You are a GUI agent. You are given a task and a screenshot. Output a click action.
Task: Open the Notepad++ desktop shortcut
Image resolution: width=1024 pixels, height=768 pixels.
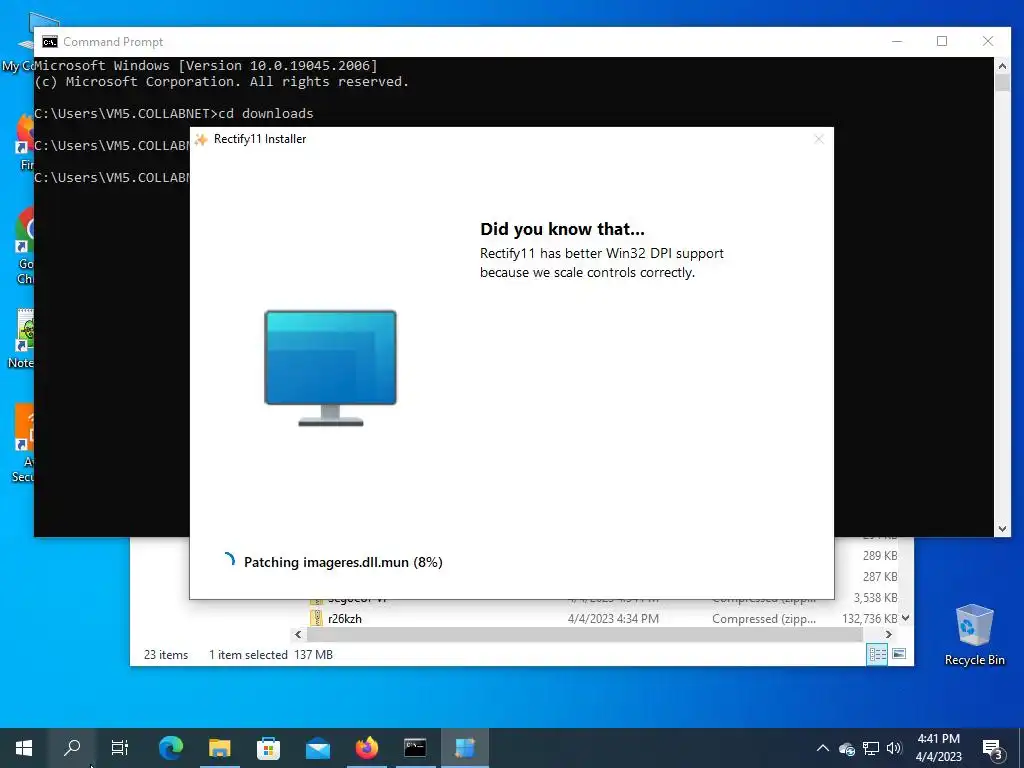[23, 340]
